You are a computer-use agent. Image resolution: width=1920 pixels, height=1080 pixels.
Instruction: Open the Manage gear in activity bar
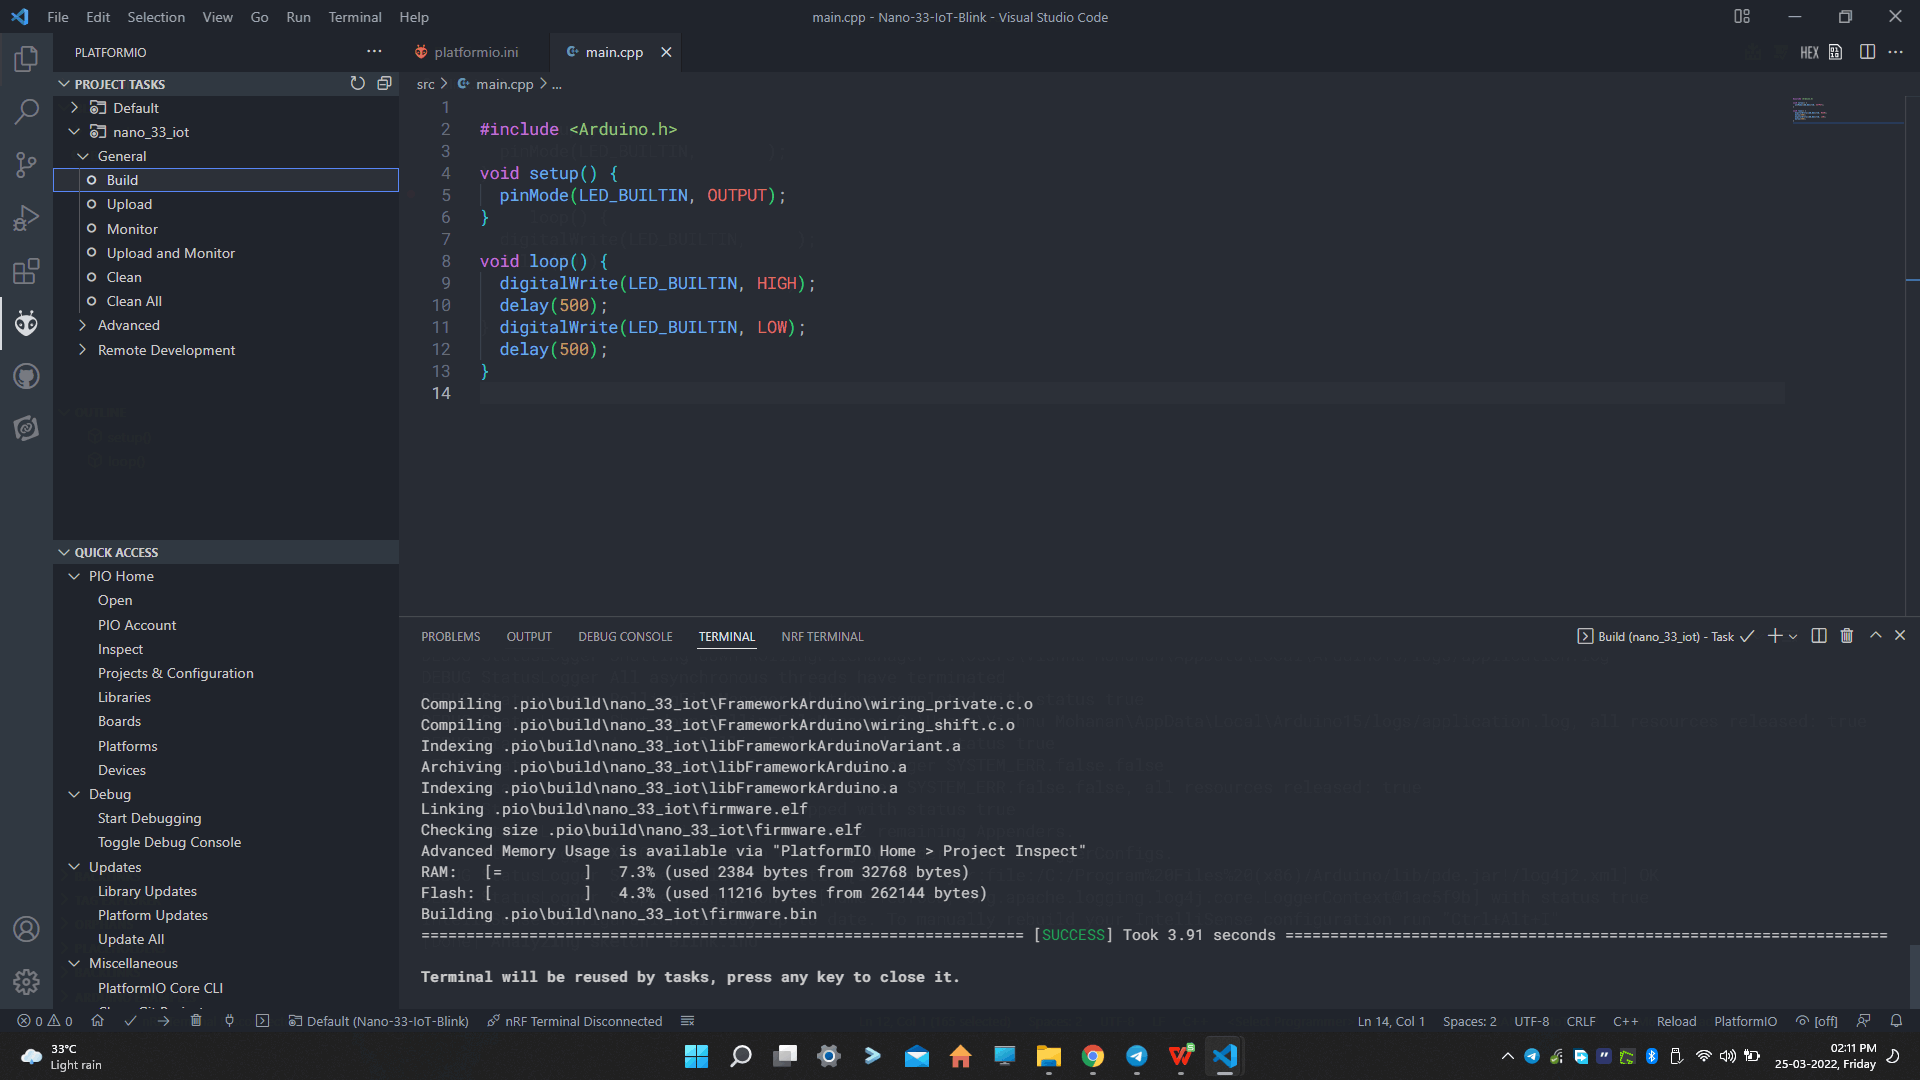click(26, 982)
